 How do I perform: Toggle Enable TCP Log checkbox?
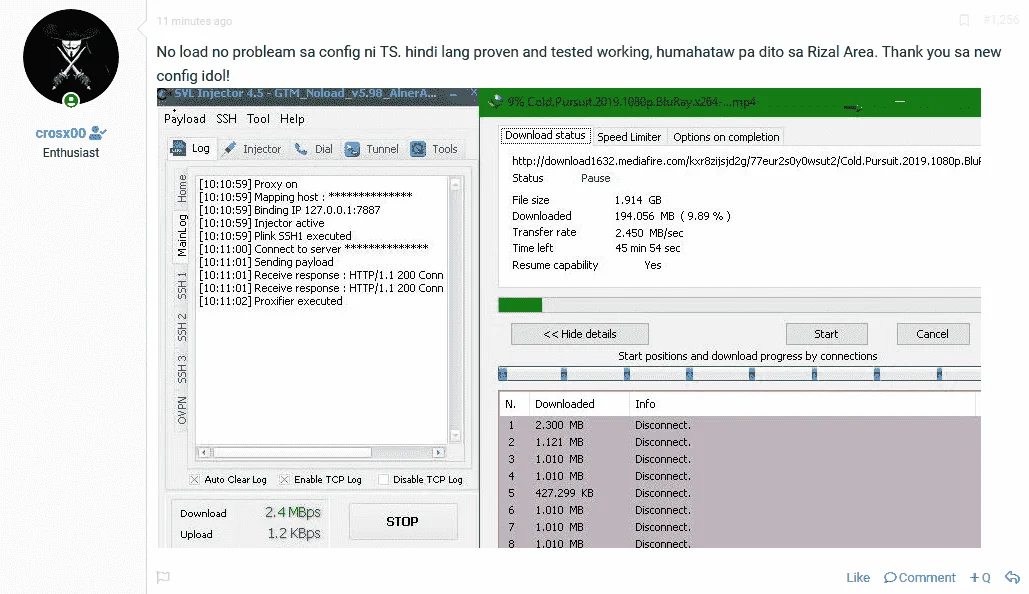[284, 480]
